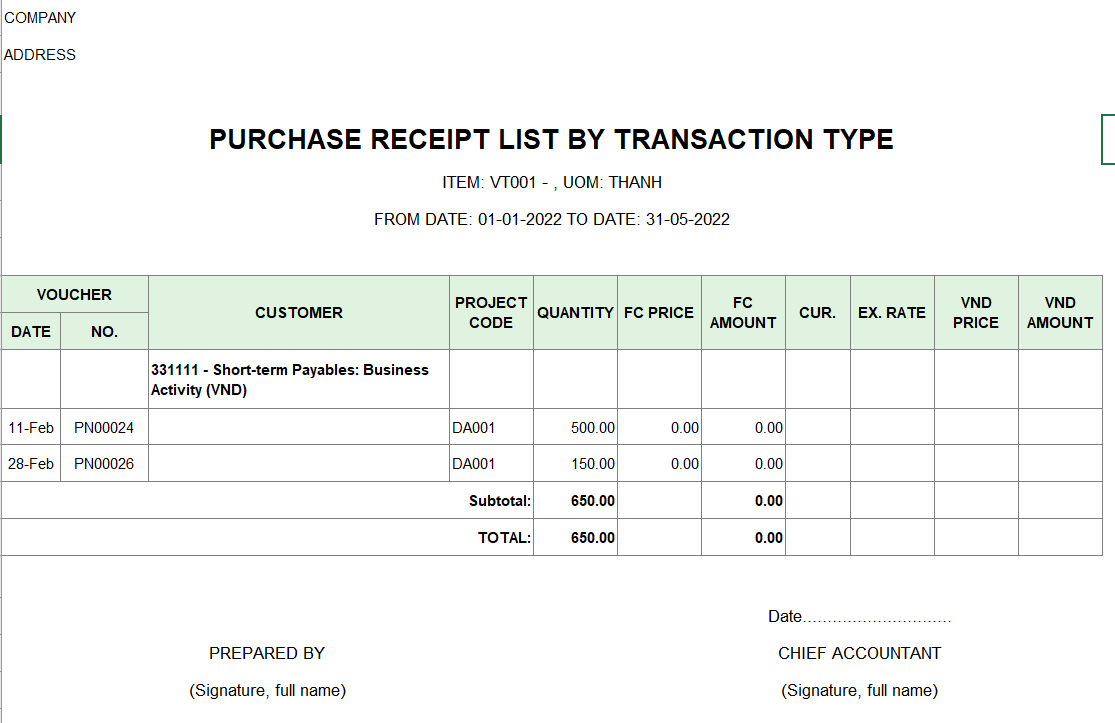Click the EX. RATE header cell
Screen dimensions: 1115x723
click(x=892, y=313)
